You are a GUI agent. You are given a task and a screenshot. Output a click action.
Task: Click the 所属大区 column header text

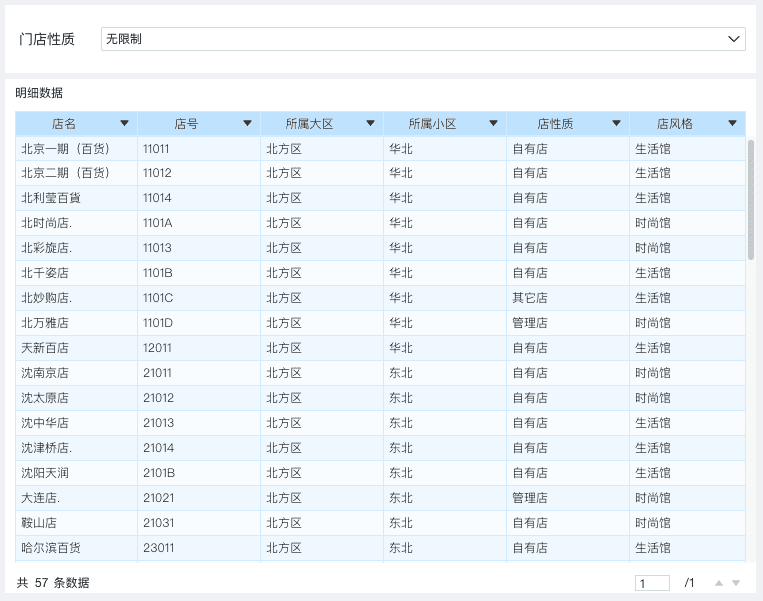click(x=309, y=124)
